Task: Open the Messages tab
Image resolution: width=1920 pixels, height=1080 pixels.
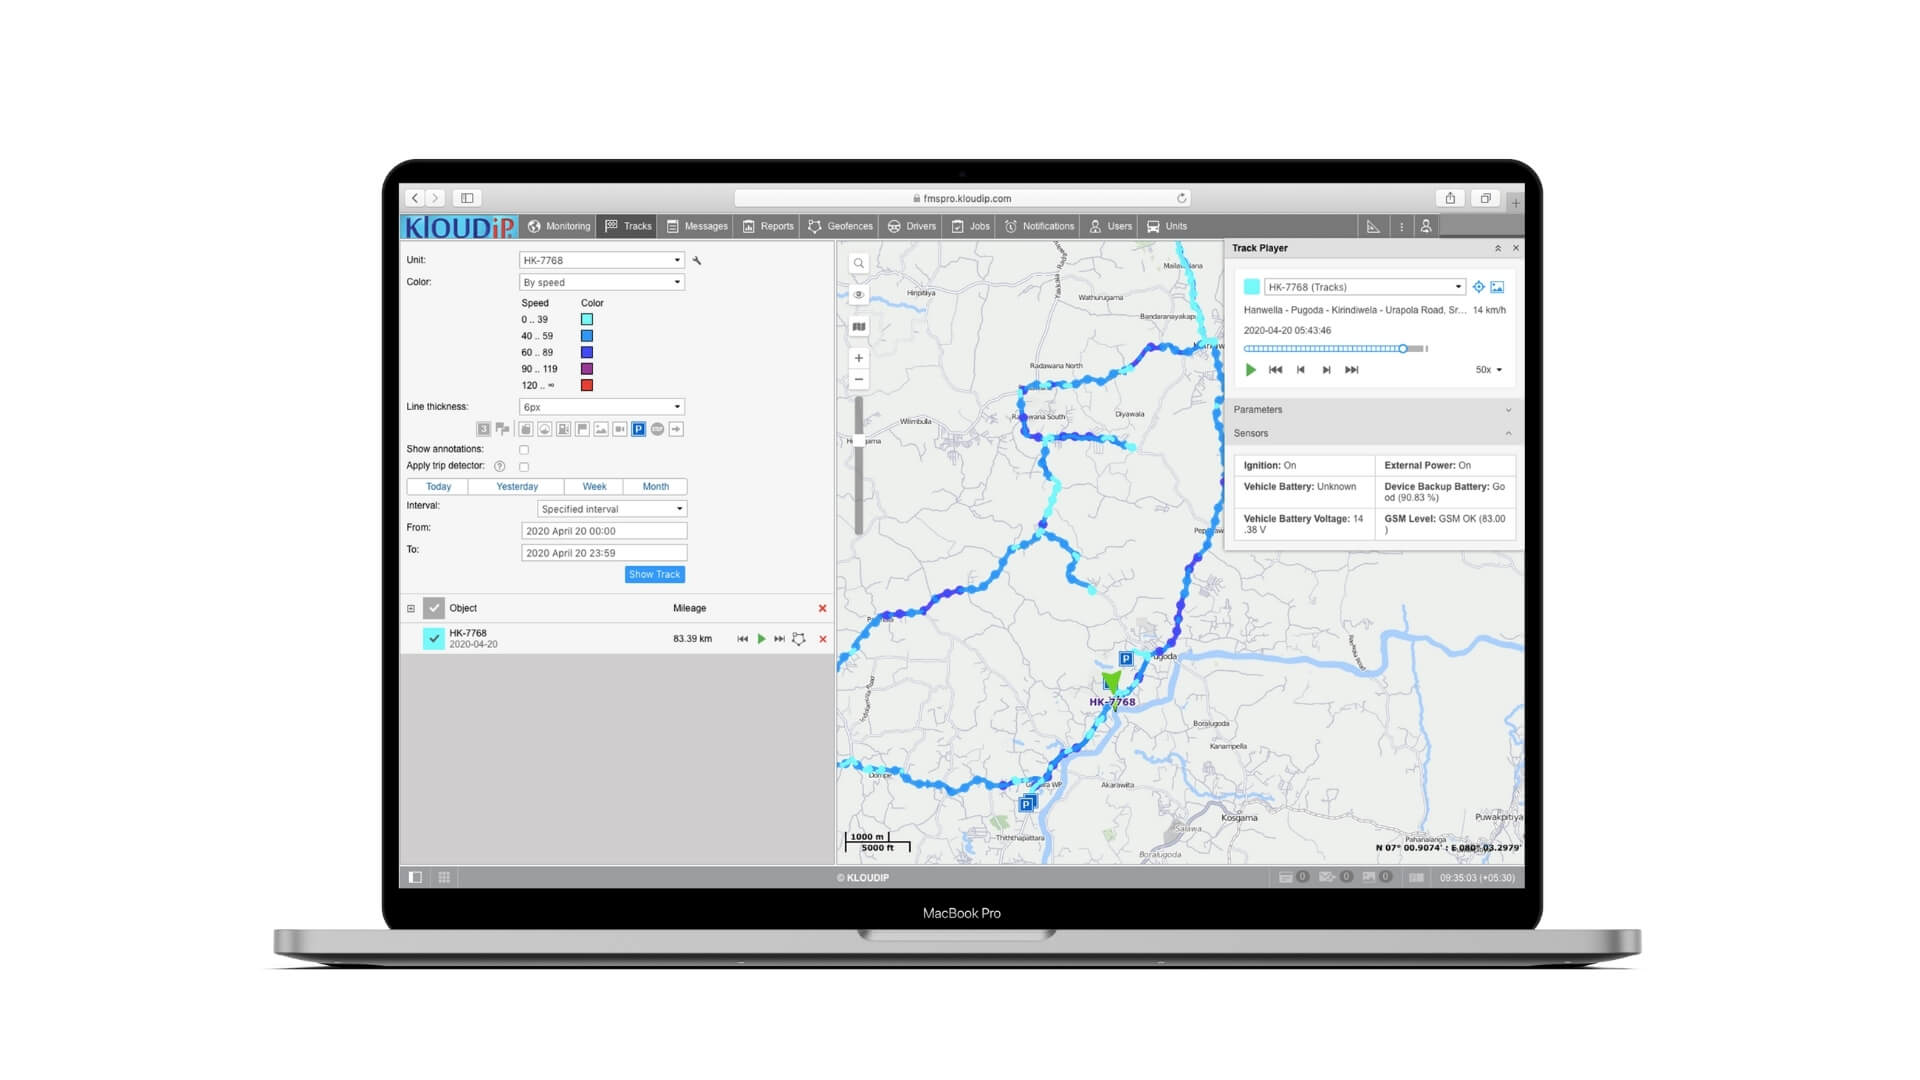Action: click(x=697, y=227)
